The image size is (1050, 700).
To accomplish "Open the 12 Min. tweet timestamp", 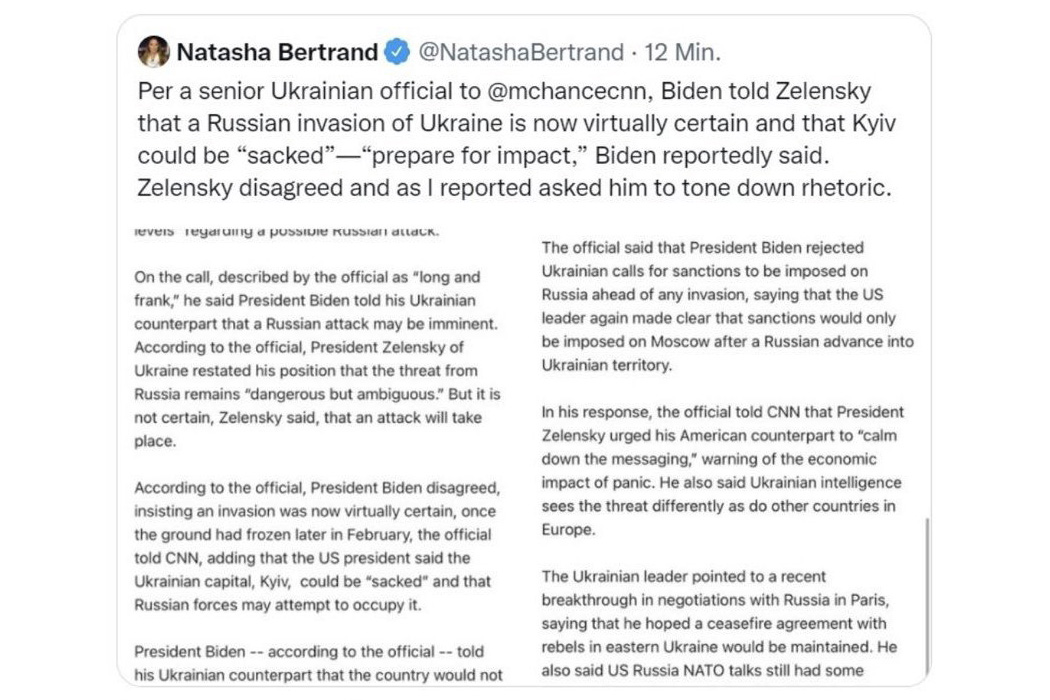I will [682, 52].
